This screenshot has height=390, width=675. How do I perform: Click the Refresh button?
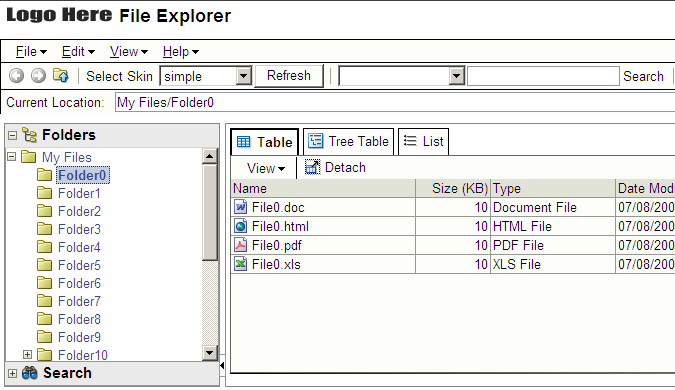(289, 76)
